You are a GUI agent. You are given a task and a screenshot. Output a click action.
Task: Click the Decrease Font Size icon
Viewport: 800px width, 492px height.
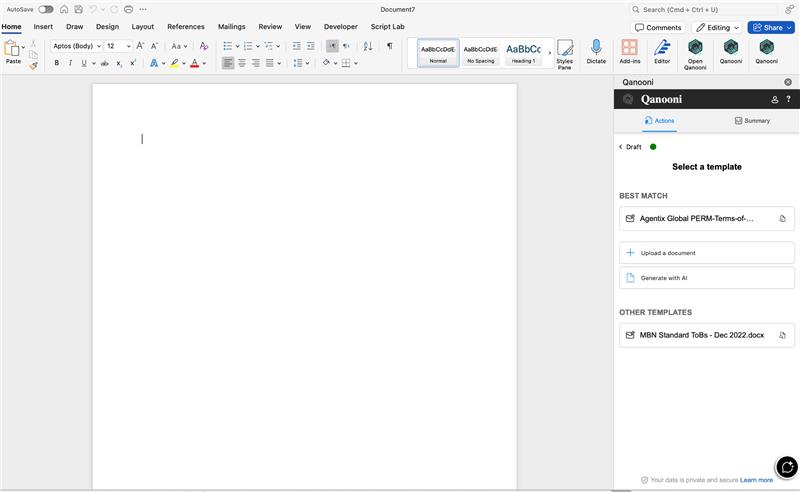click(x=154, y=46)
